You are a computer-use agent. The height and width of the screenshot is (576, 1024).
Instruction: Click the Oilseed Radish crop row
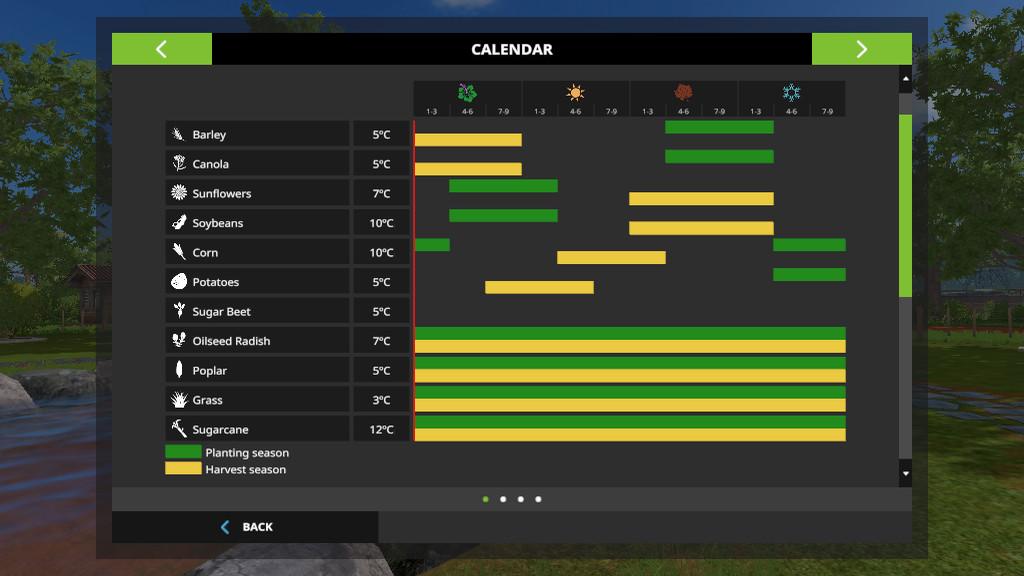click(x=257, y=341)
